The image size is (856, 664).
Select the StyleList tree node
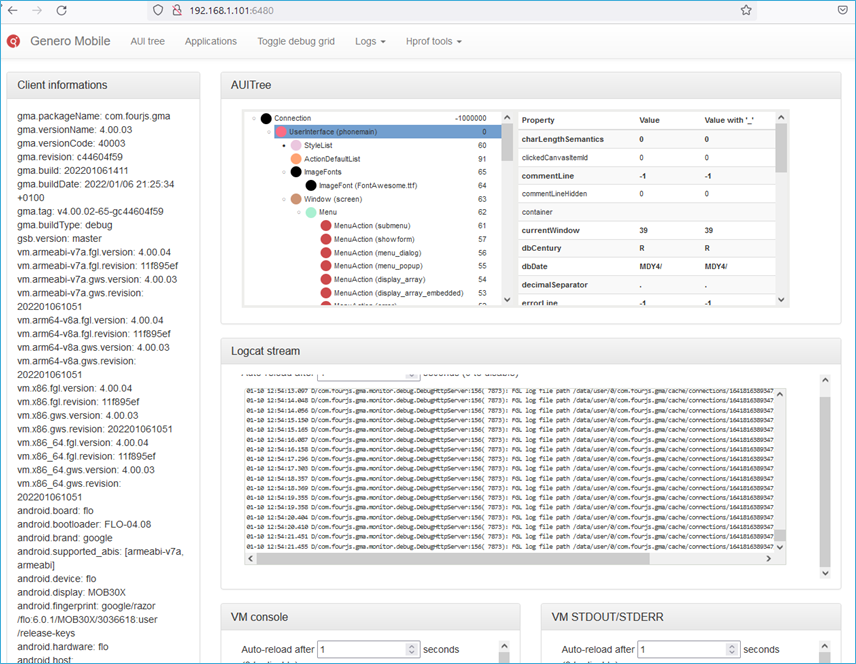318,146
